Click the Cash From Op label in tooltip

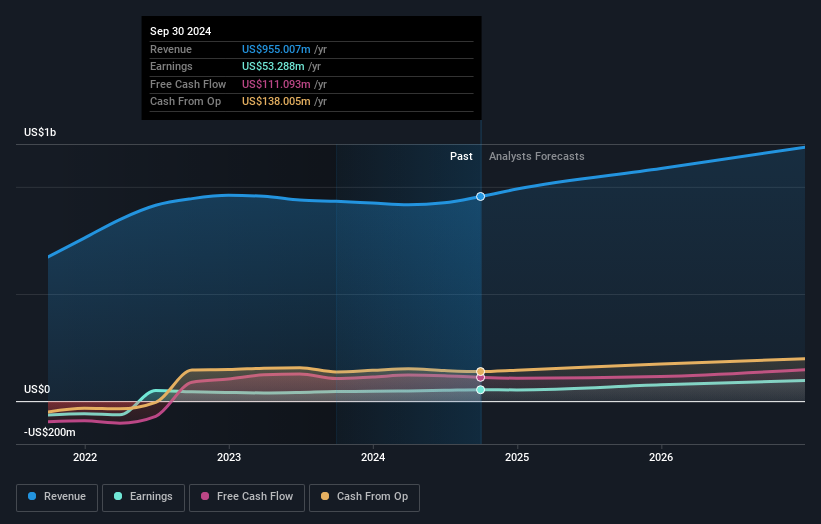[185, 102]
